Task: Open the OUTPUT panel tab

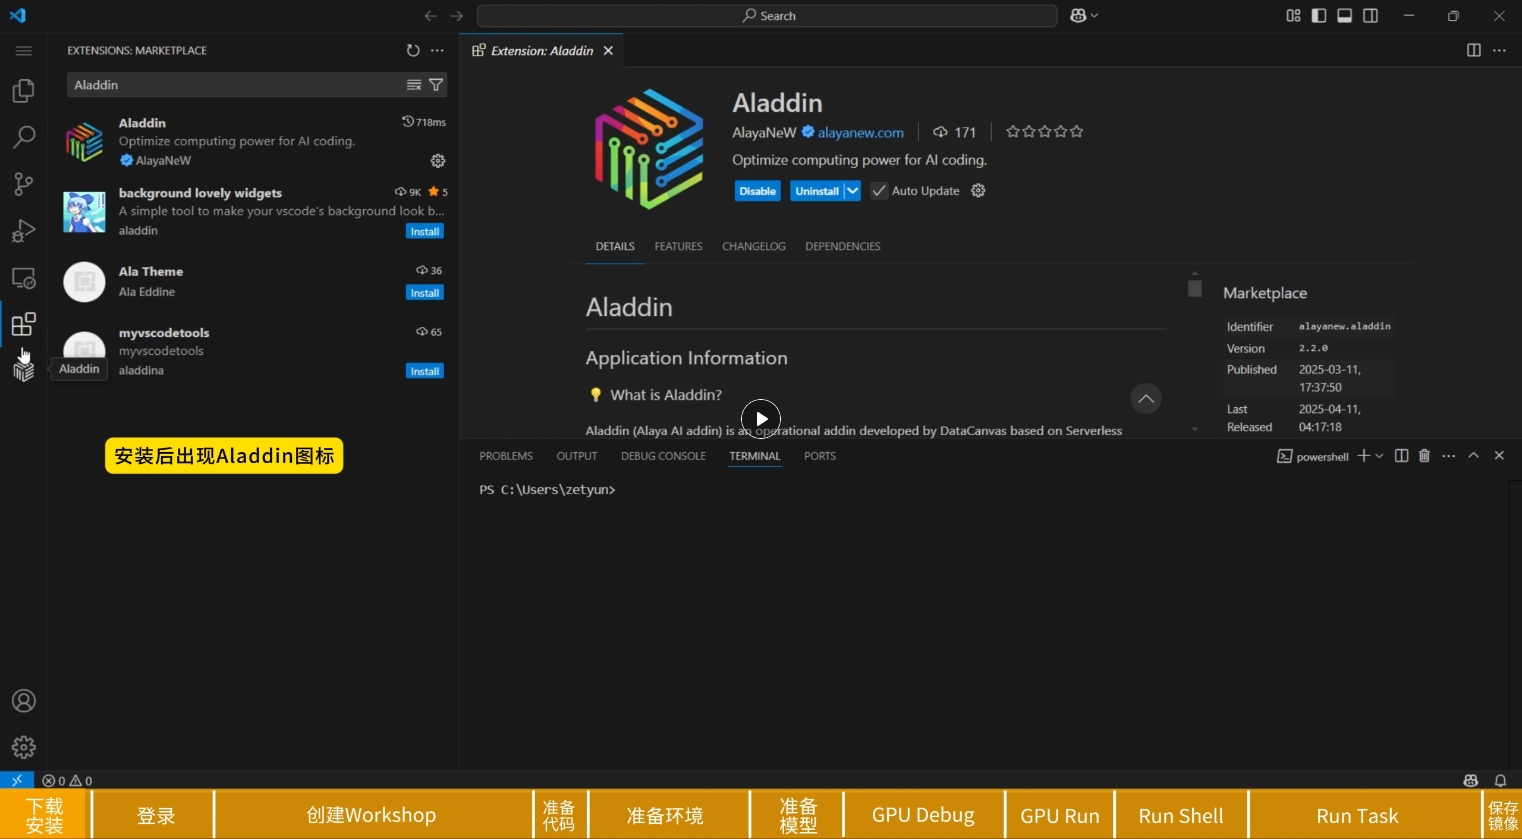Action: pyautogui.click(x=577, y=456)
